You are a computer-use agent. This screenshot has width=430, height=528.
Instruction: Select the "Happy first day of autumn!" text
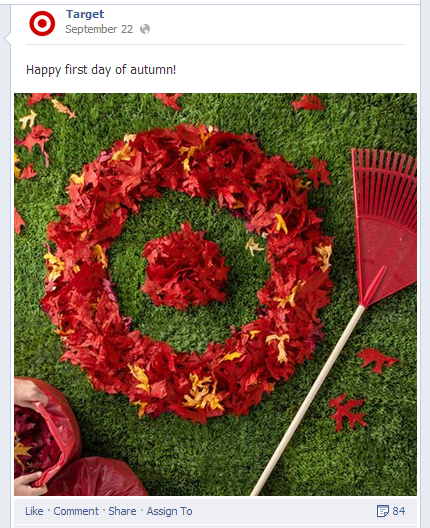101,70
